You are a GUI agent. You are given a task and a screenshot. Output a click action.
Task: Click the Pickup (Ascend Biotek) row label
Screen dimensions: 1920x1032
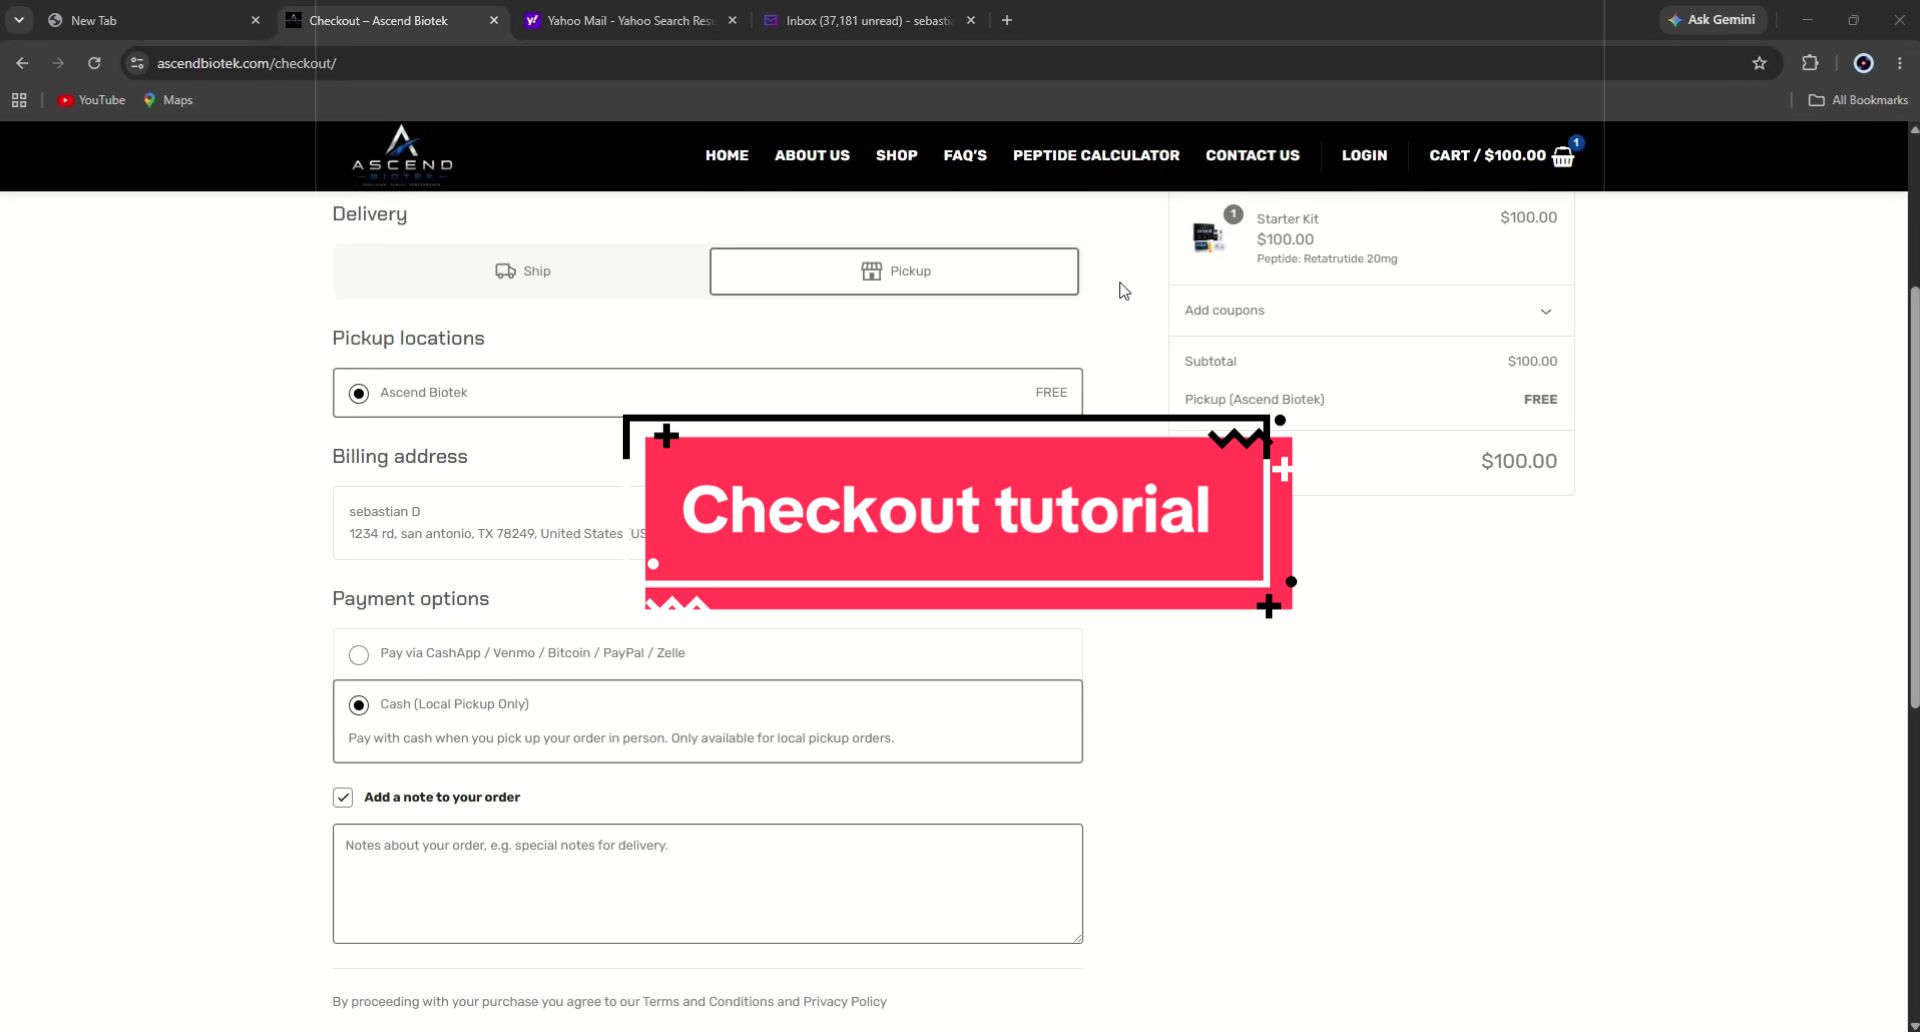point(1254,400)
